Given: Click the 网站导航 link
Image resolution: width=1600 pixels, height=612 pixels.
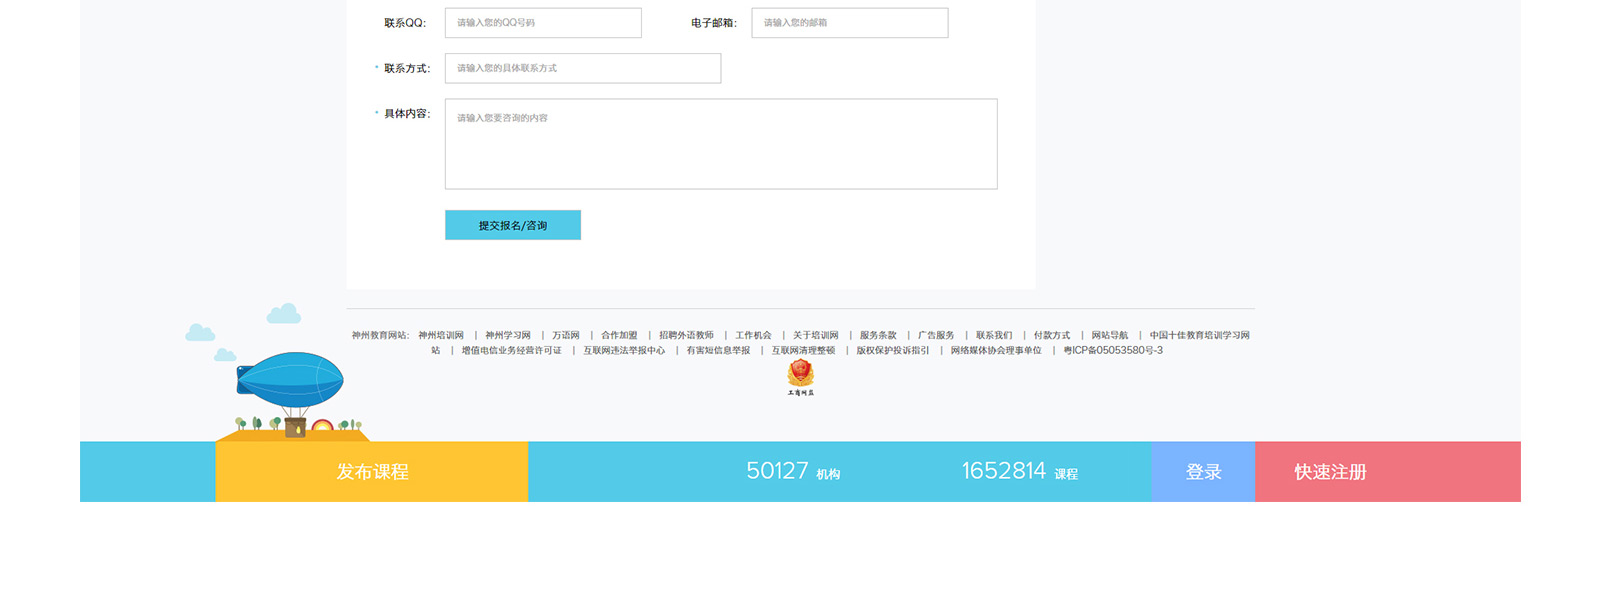Looking at the screenshot, I should coord(1109,336).
